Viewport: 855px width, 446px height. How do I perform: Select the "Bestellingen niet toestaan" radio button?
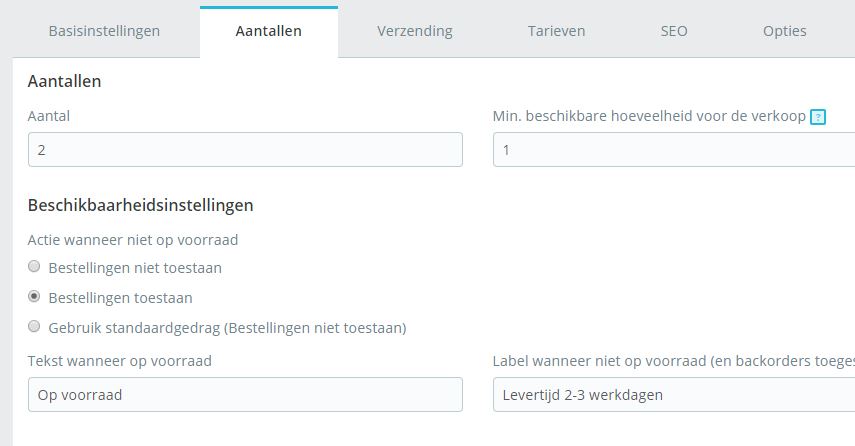[x=35, y=267]
